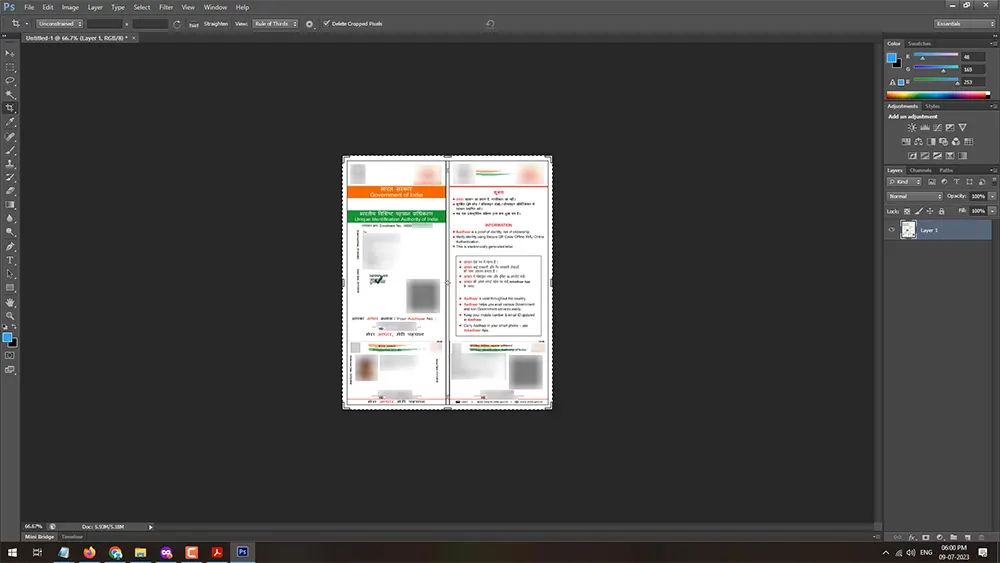Click the R color slider

936,57
